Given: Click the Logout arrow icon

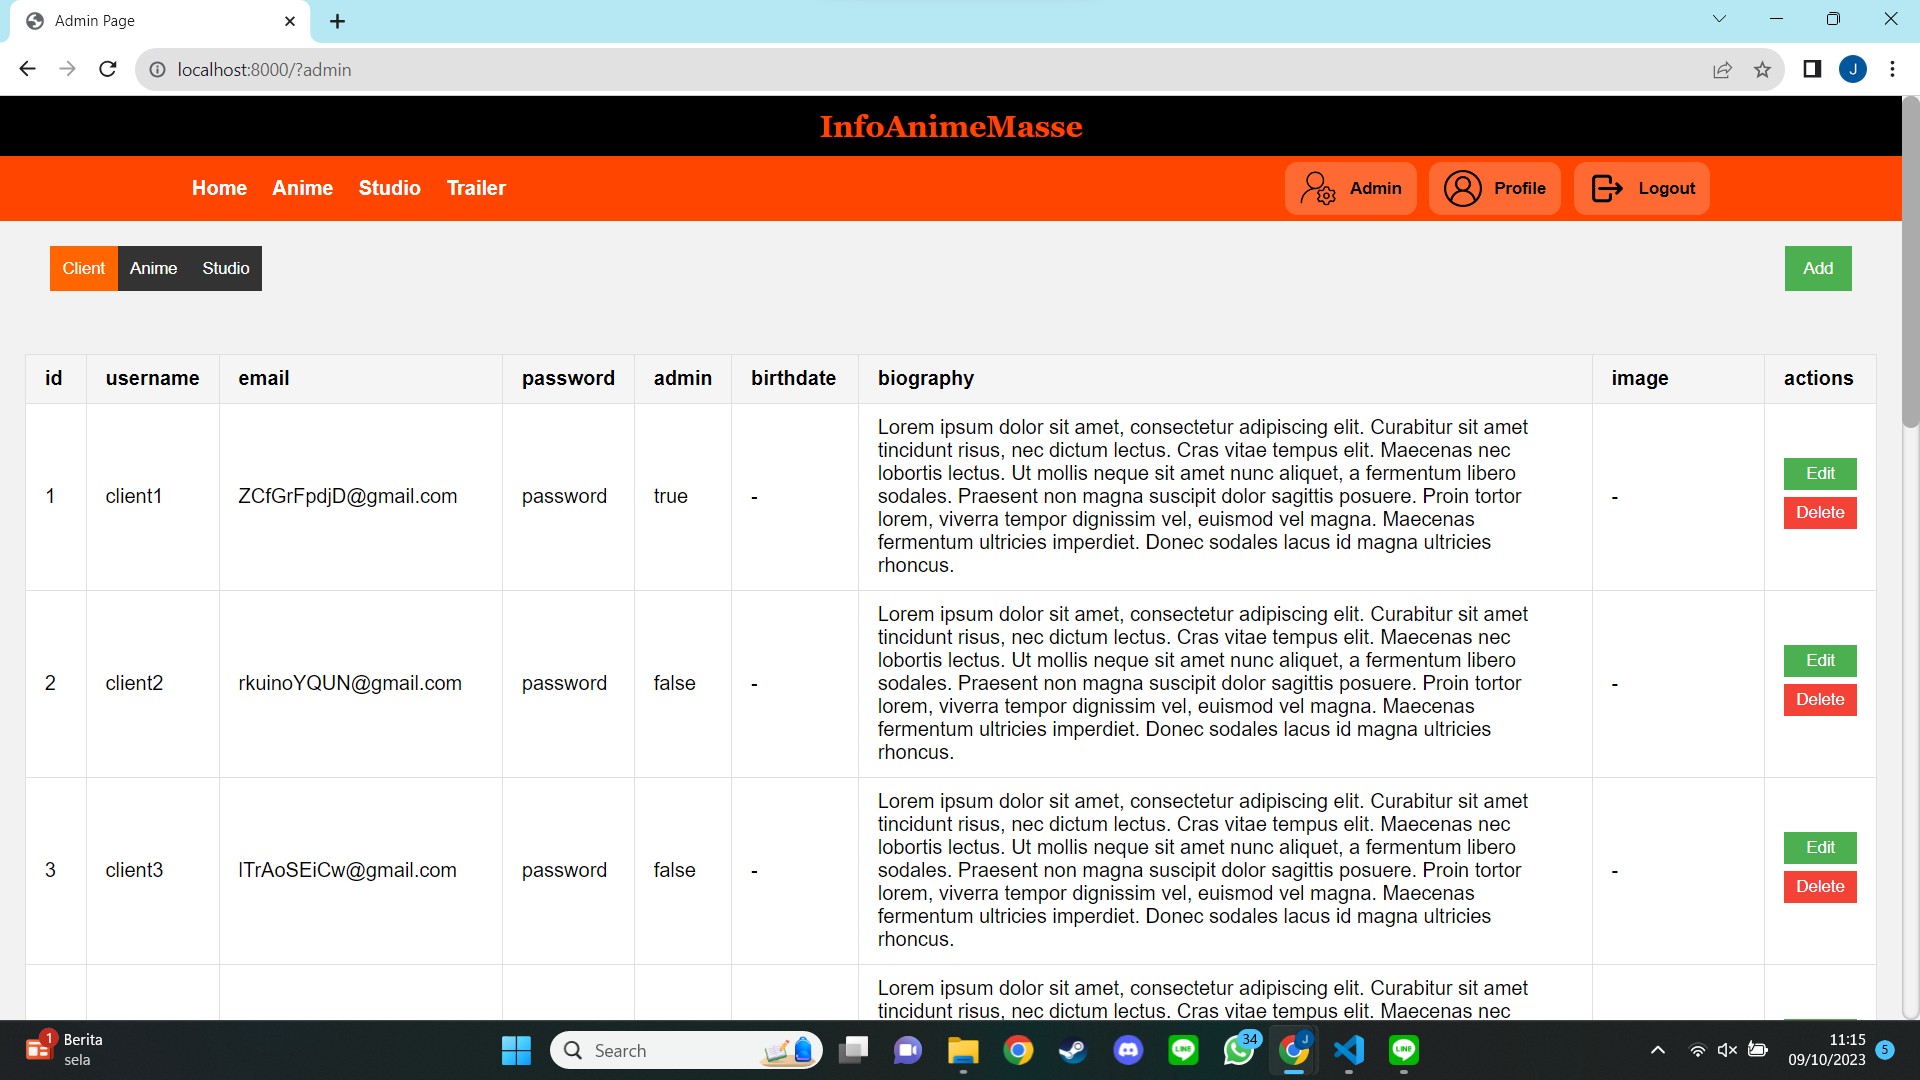Looking at the screenshot, I should pos(1606,188).
